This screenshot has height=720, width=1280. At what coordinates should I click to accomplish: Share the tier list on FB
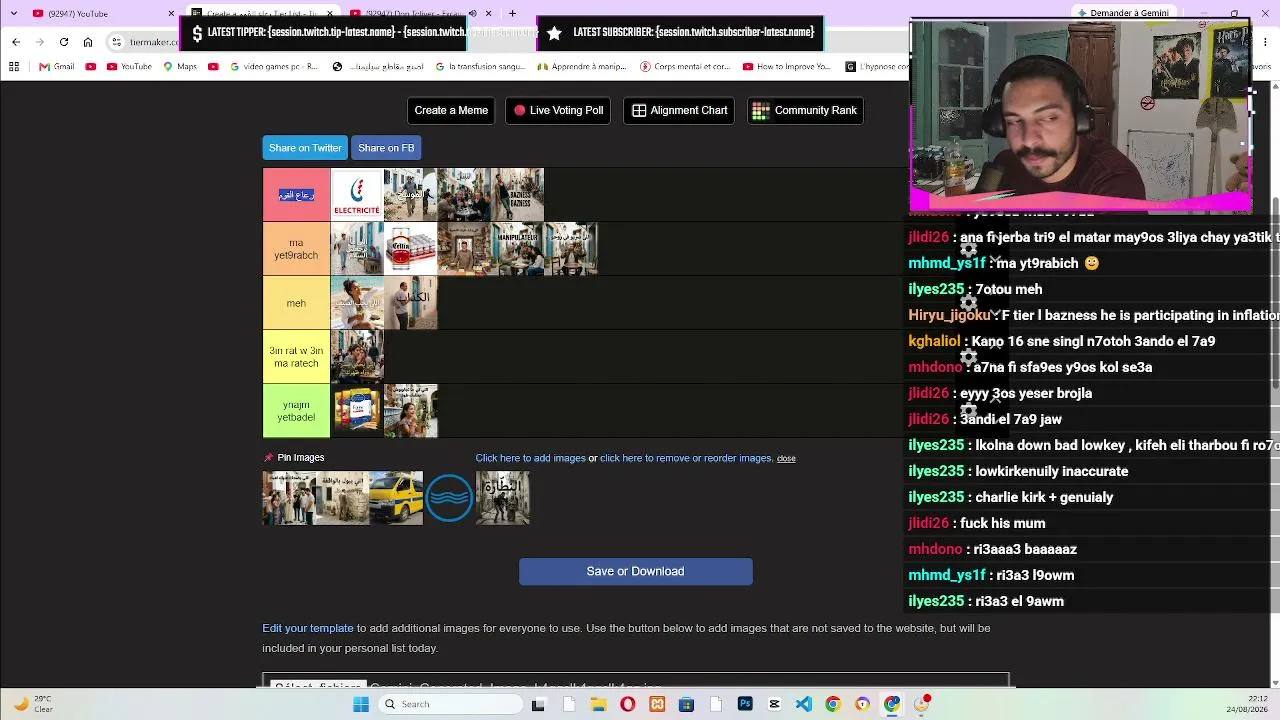click(x=386, y=148)
